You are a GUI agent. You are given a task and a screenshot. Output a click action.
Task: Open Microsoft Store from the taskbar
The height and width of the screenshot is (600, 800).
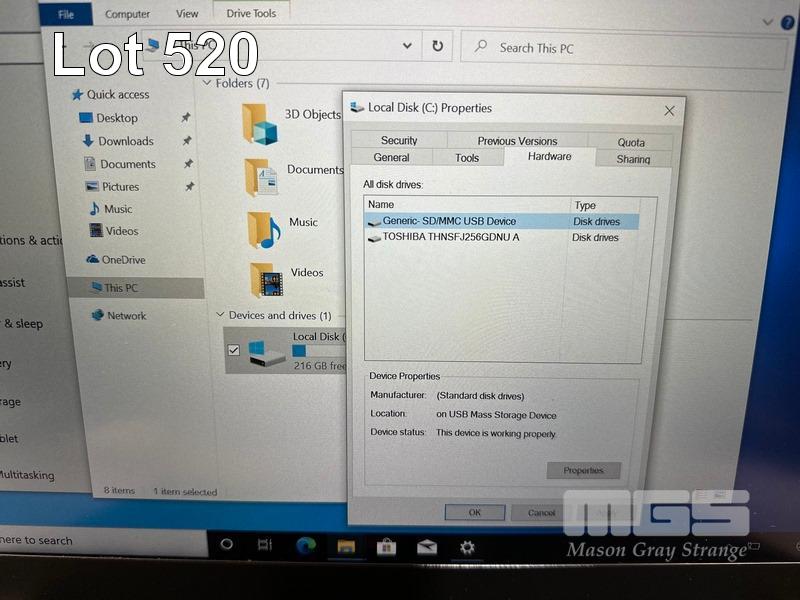click(386, 546)
